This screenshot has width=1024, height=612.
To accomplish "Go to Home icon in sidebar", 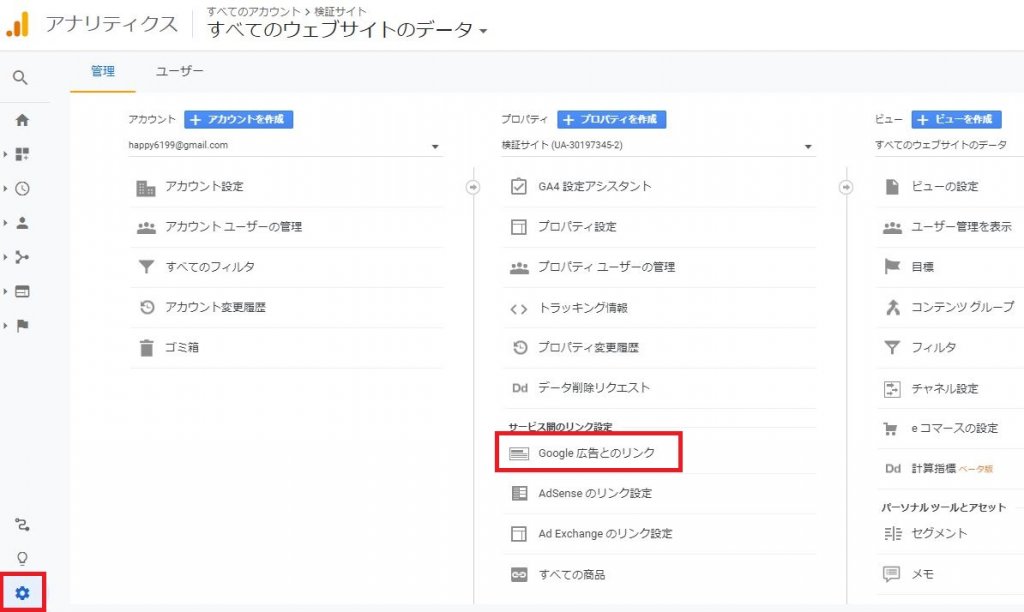I will pos(22,120).
